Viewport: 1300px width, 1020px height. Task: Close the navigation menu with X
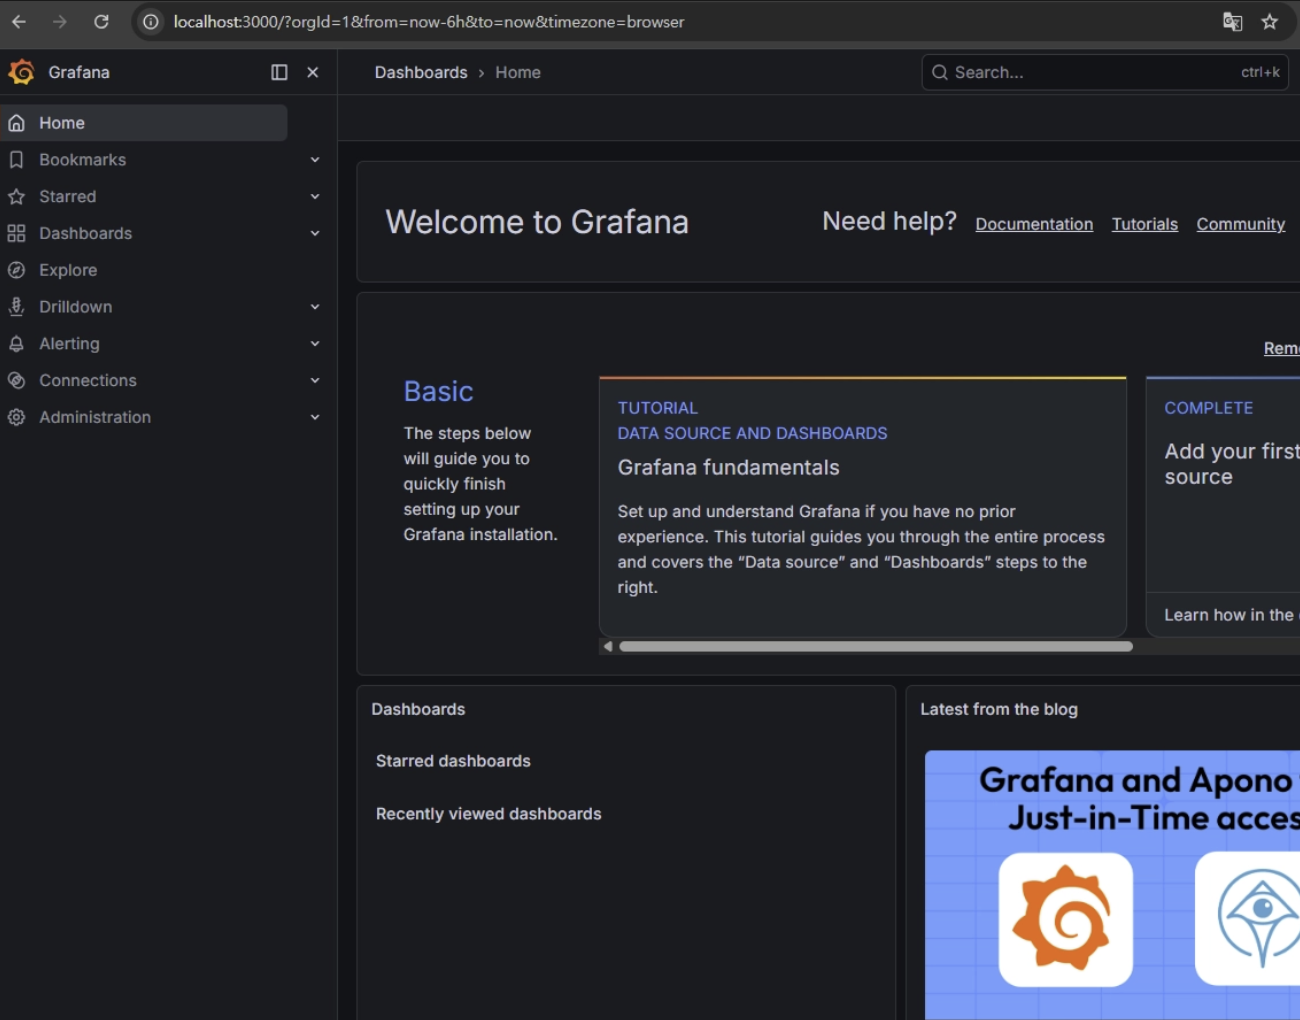coord(313,72)
